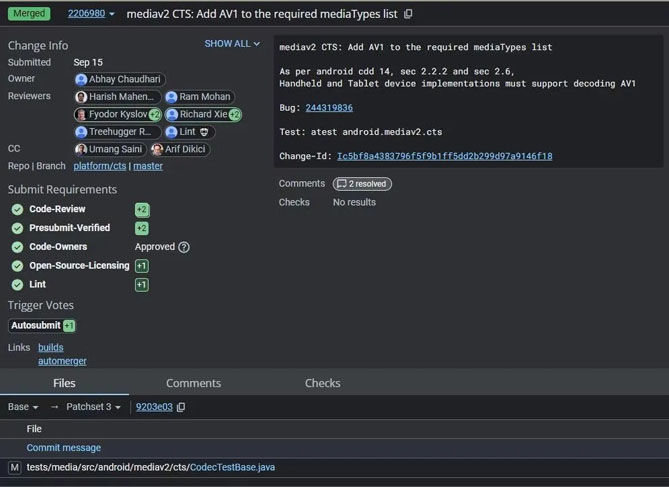
Task: Click the Code-Owners help question mark icon
Action: coord(184,247)
